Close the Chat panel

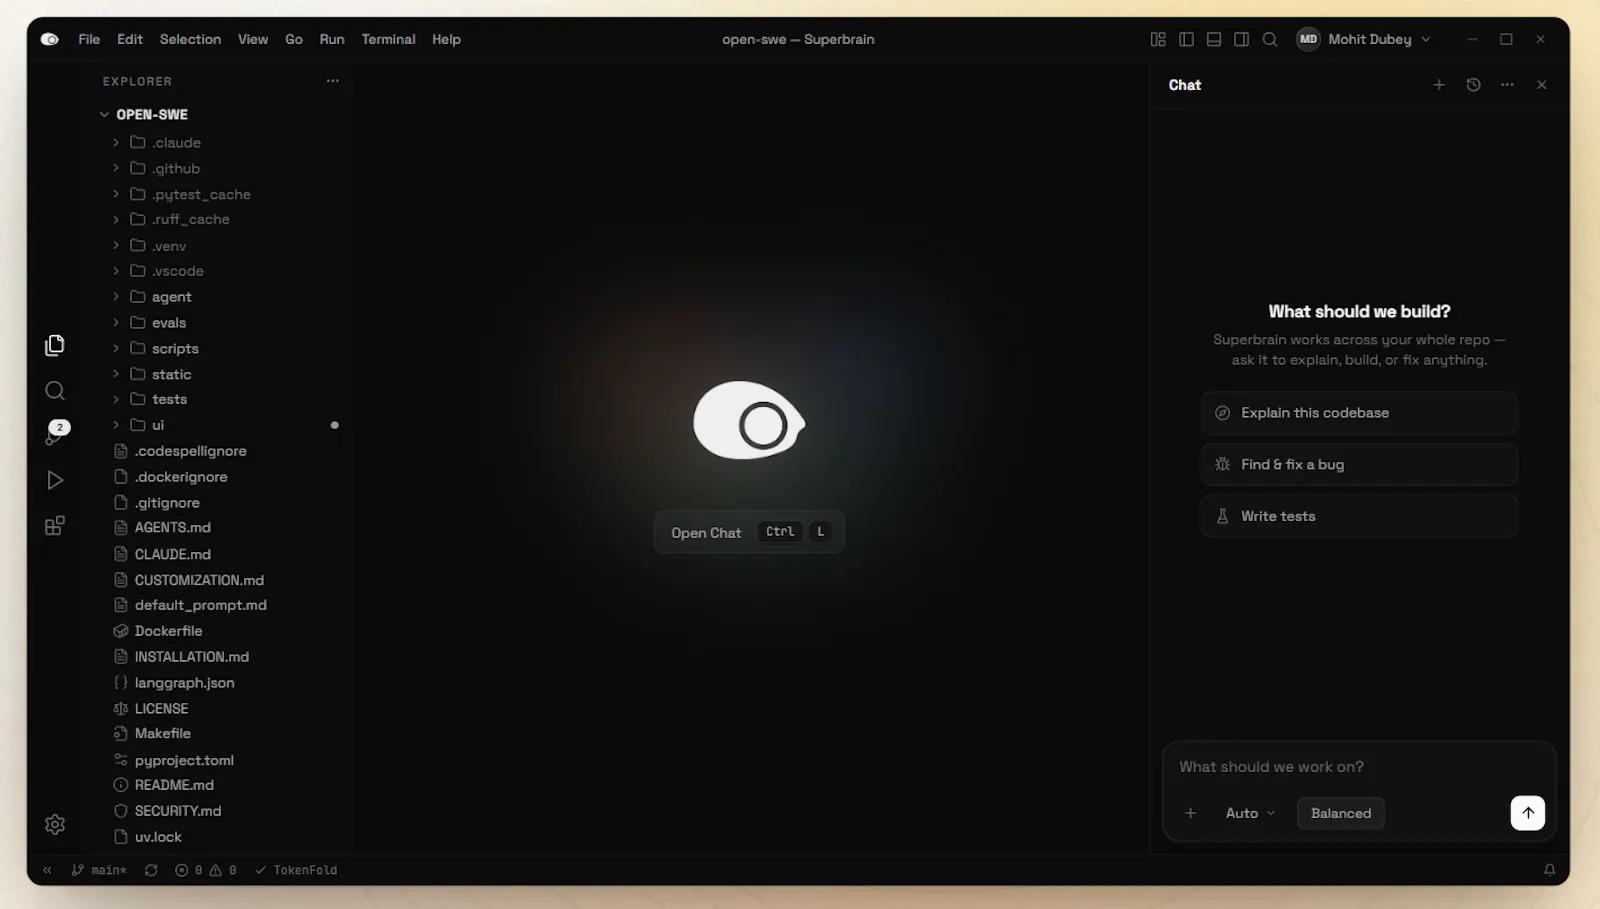[x=1541, y=85]
